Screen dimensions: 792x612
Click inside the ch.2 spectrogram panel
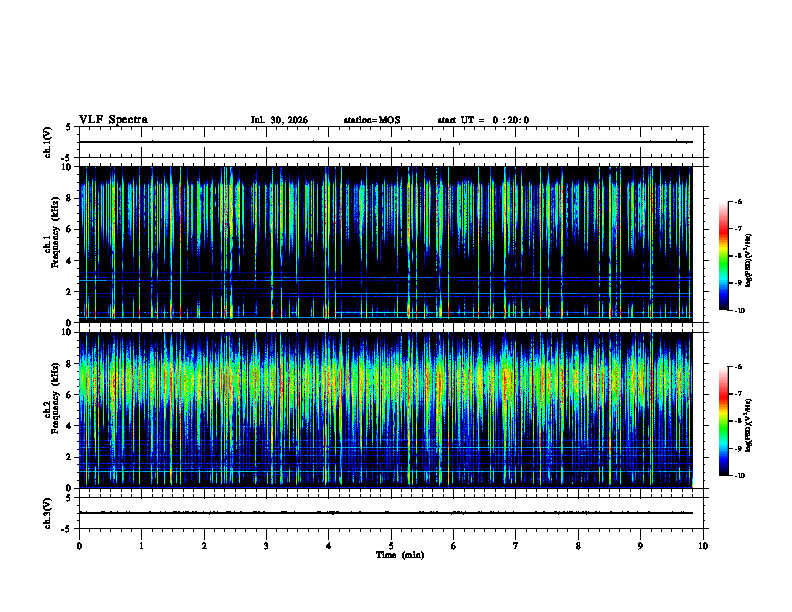click(385, 410)
